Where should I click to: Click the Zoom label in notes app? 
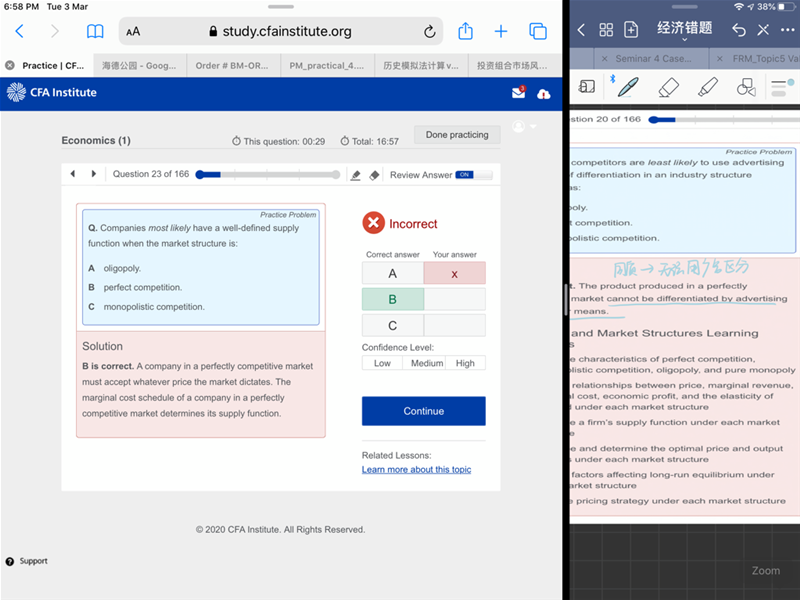pyautogui.click(x=765, y=571)
